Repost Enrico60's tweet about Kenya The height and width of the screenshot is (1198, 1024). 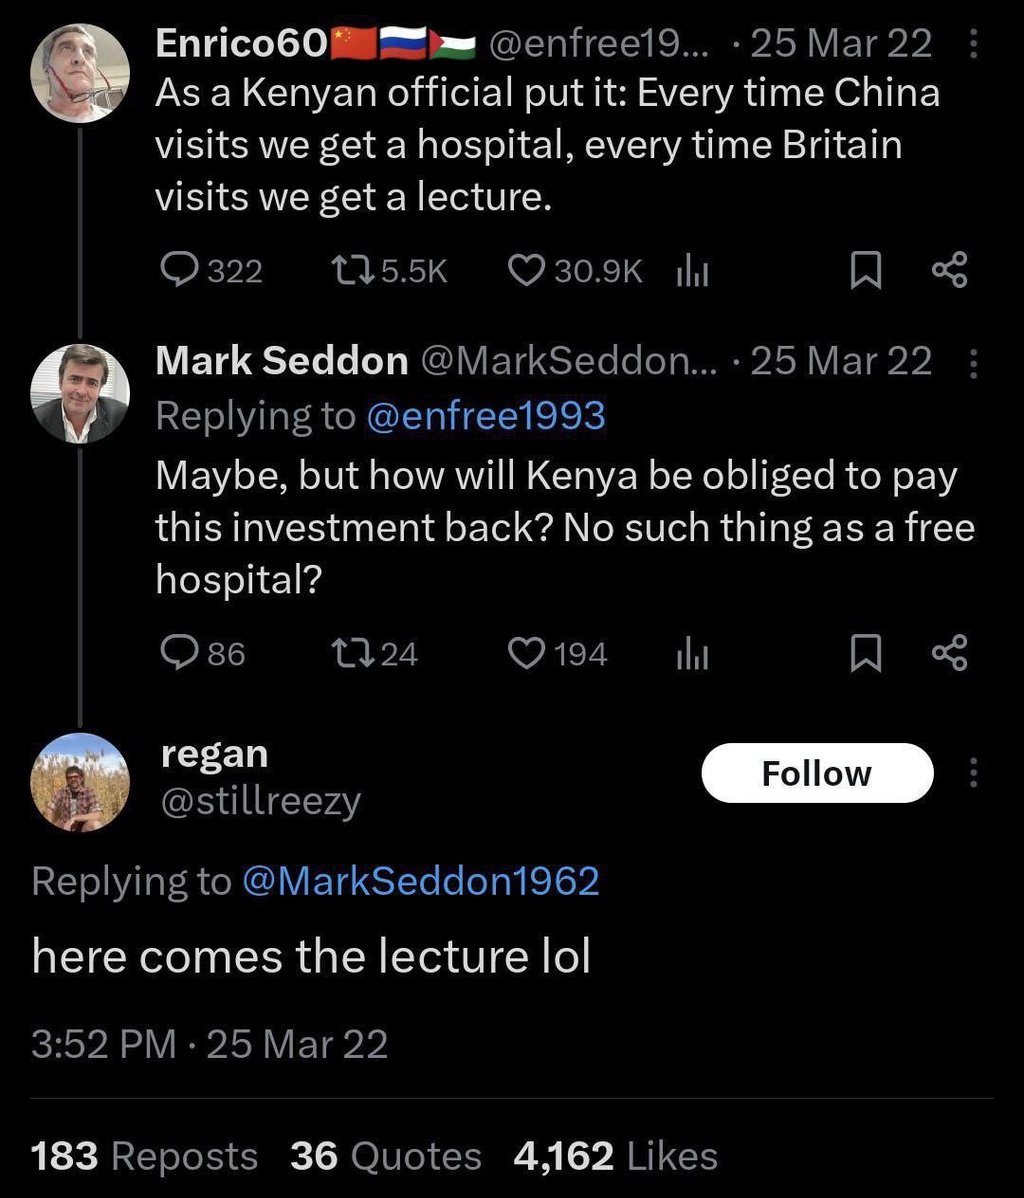[350, 271]
